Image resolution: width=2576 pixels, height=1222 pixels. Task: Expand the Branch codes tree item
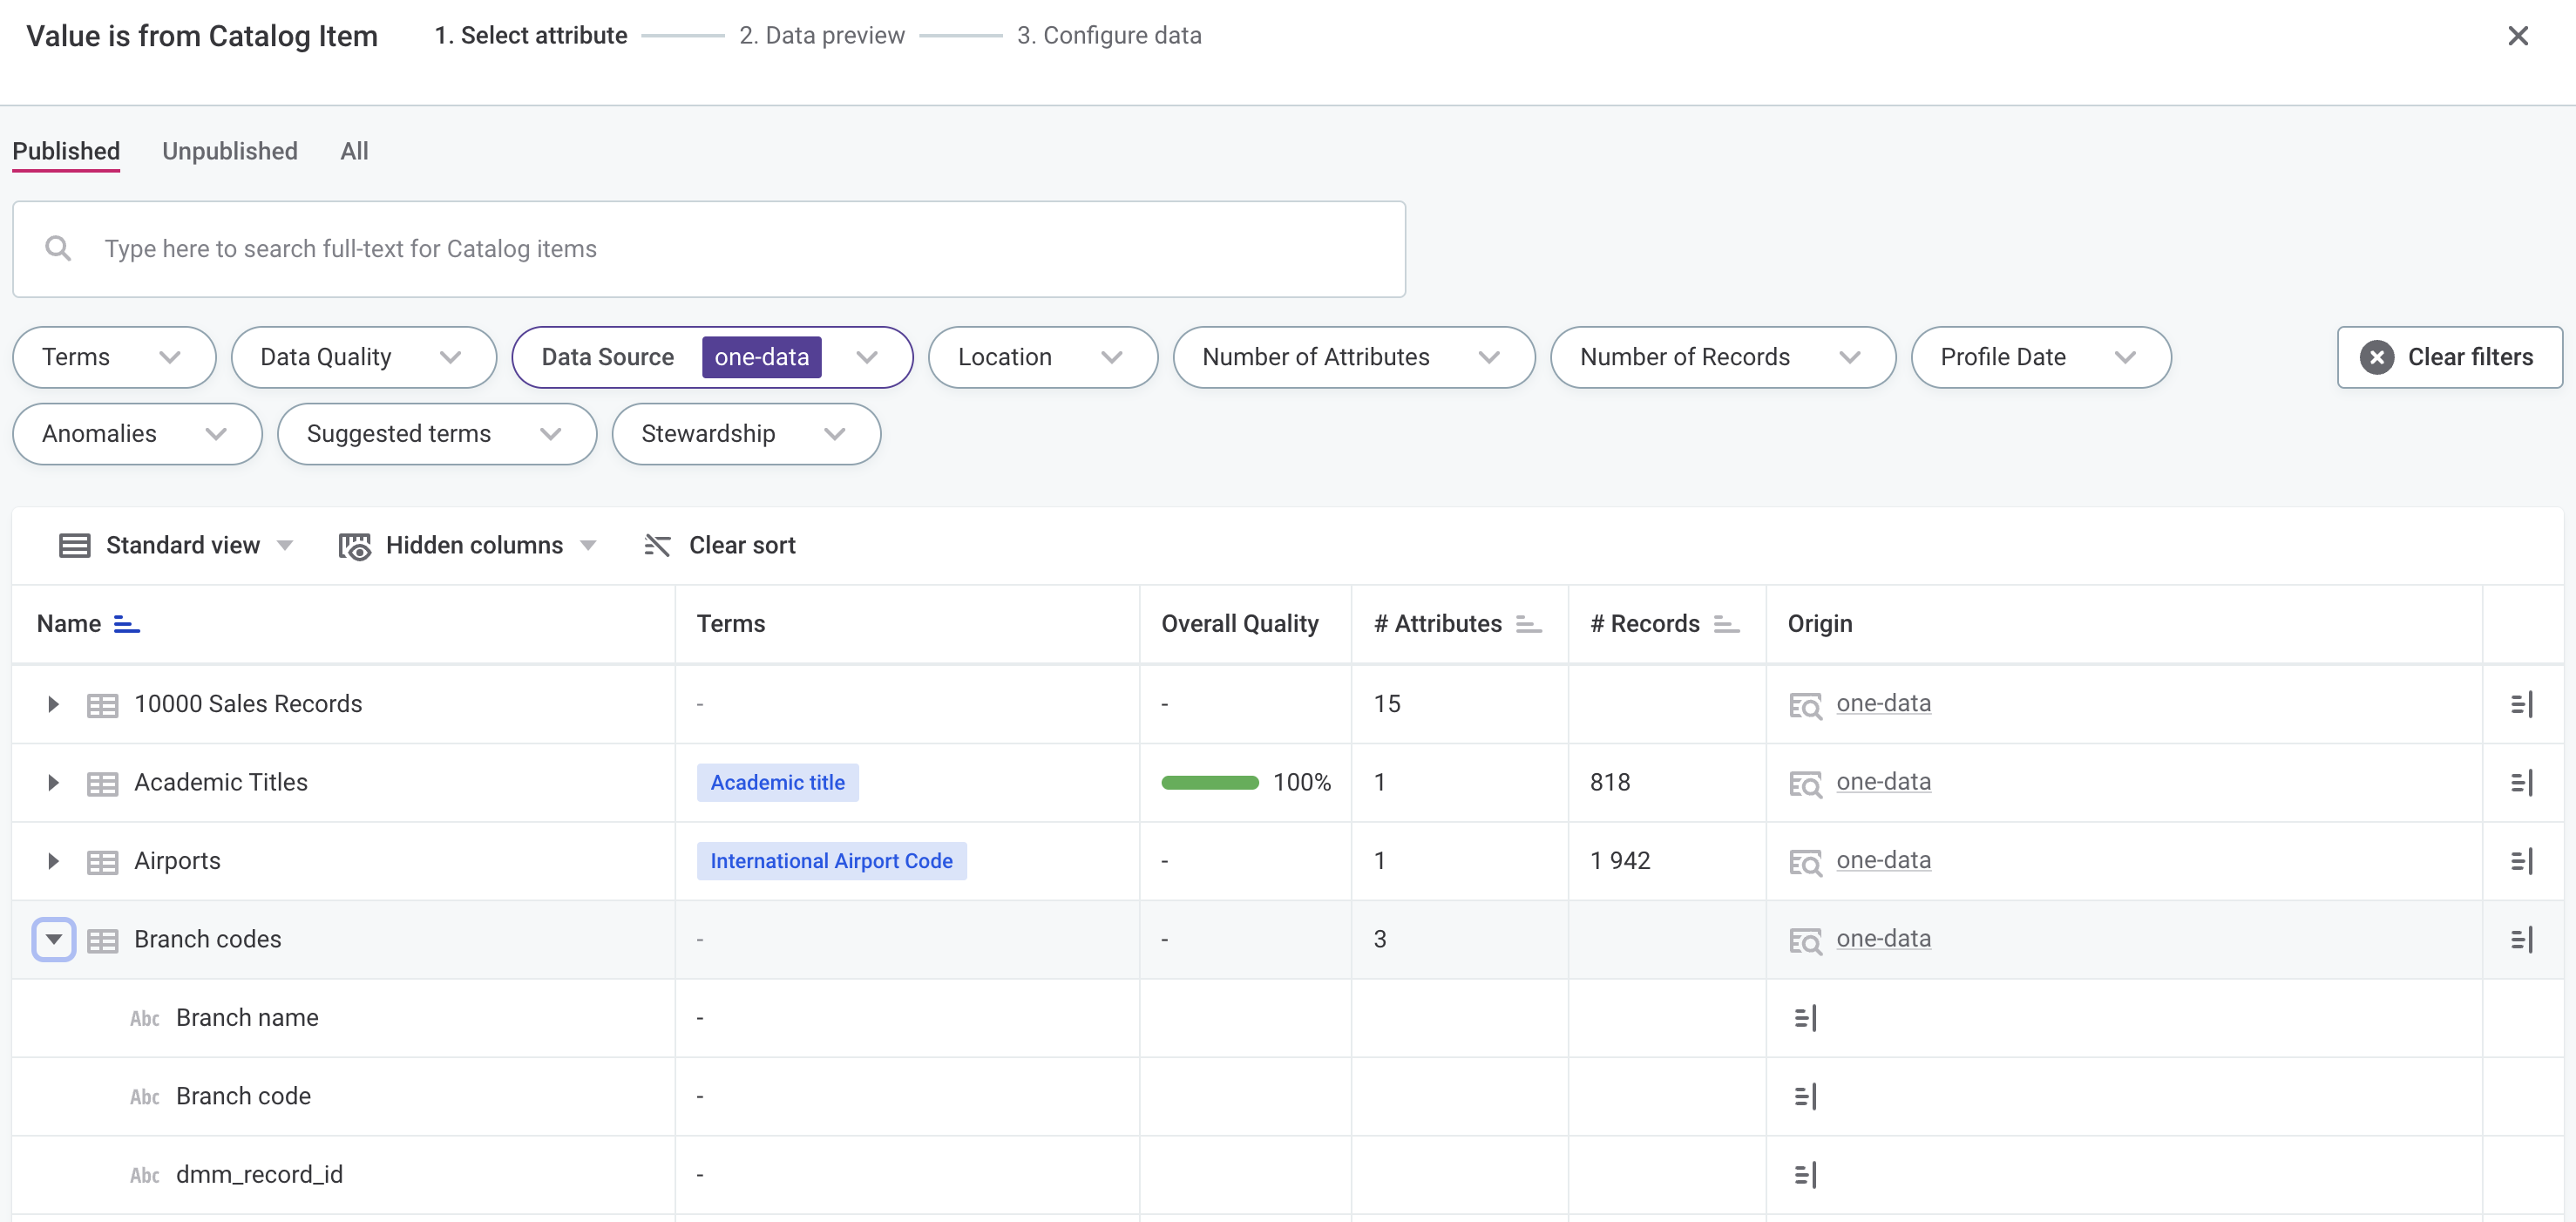coord(51,938)
